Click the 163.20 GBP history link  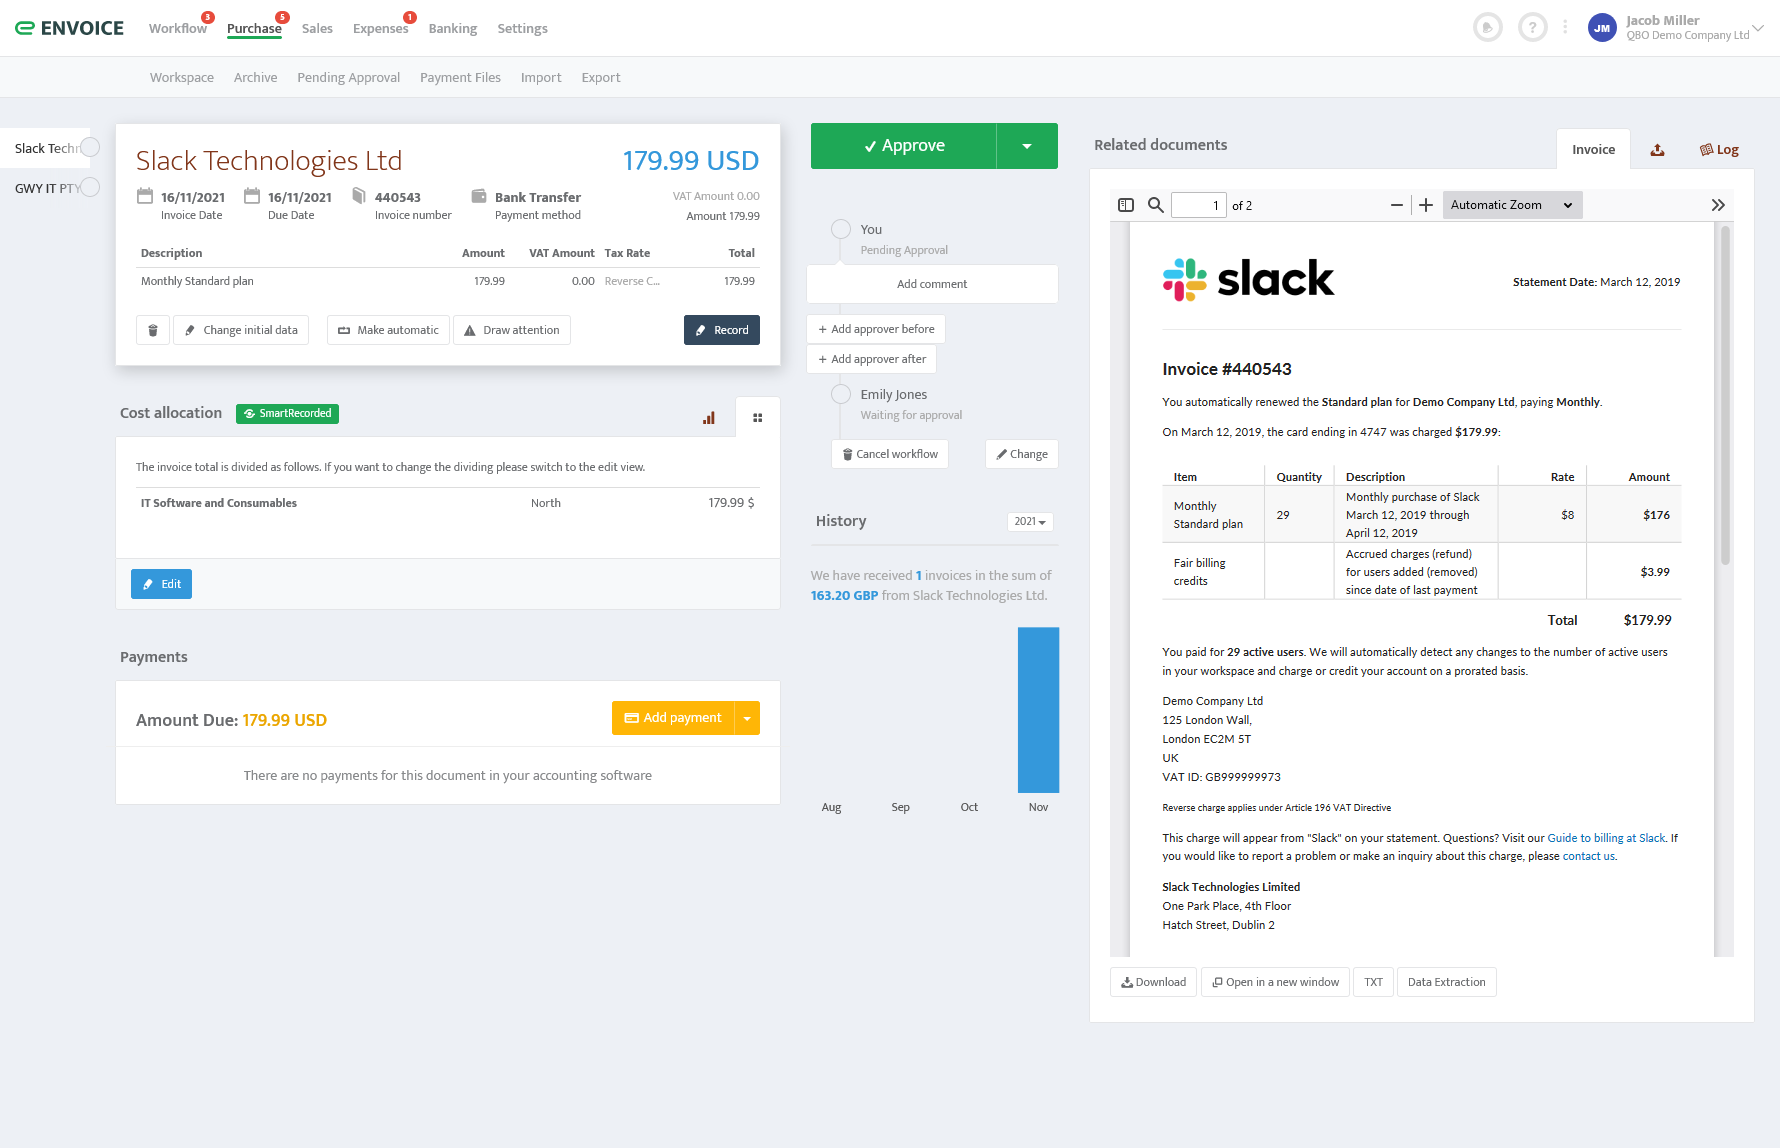click(844, 595)
